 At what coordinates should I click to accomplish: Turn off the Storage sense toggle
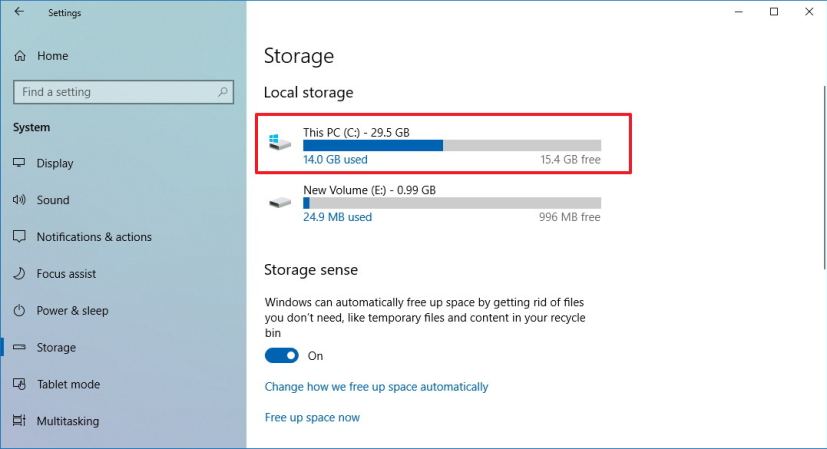[x=282, y=356]
